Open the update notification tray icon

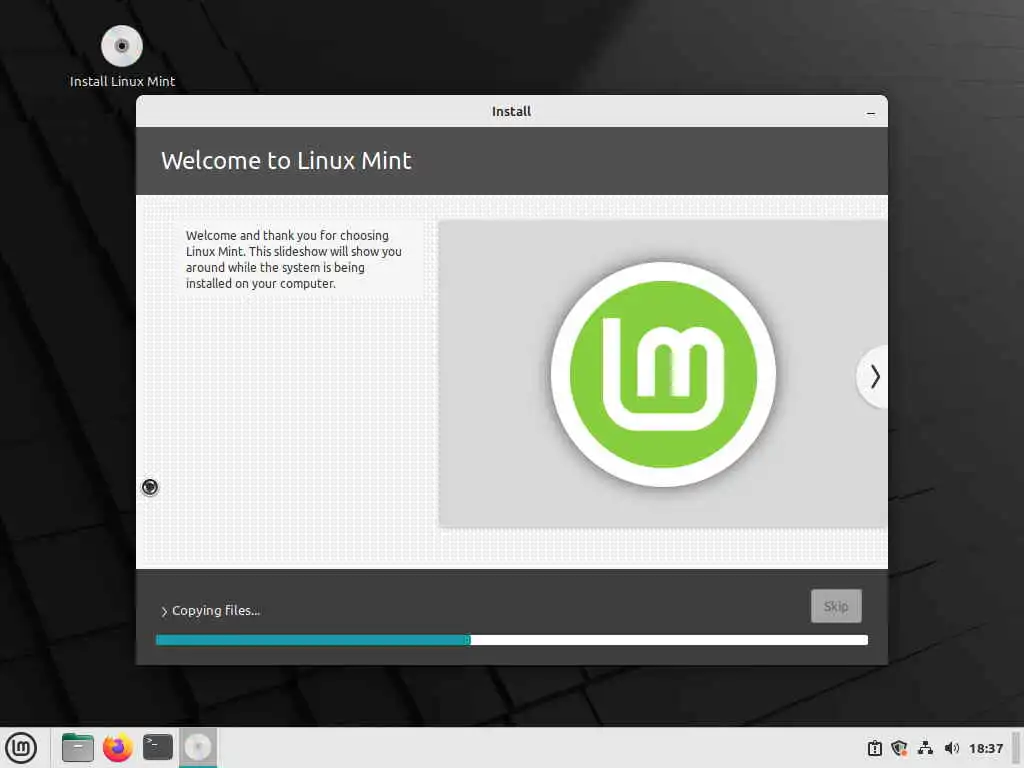(x=874, y=748)
